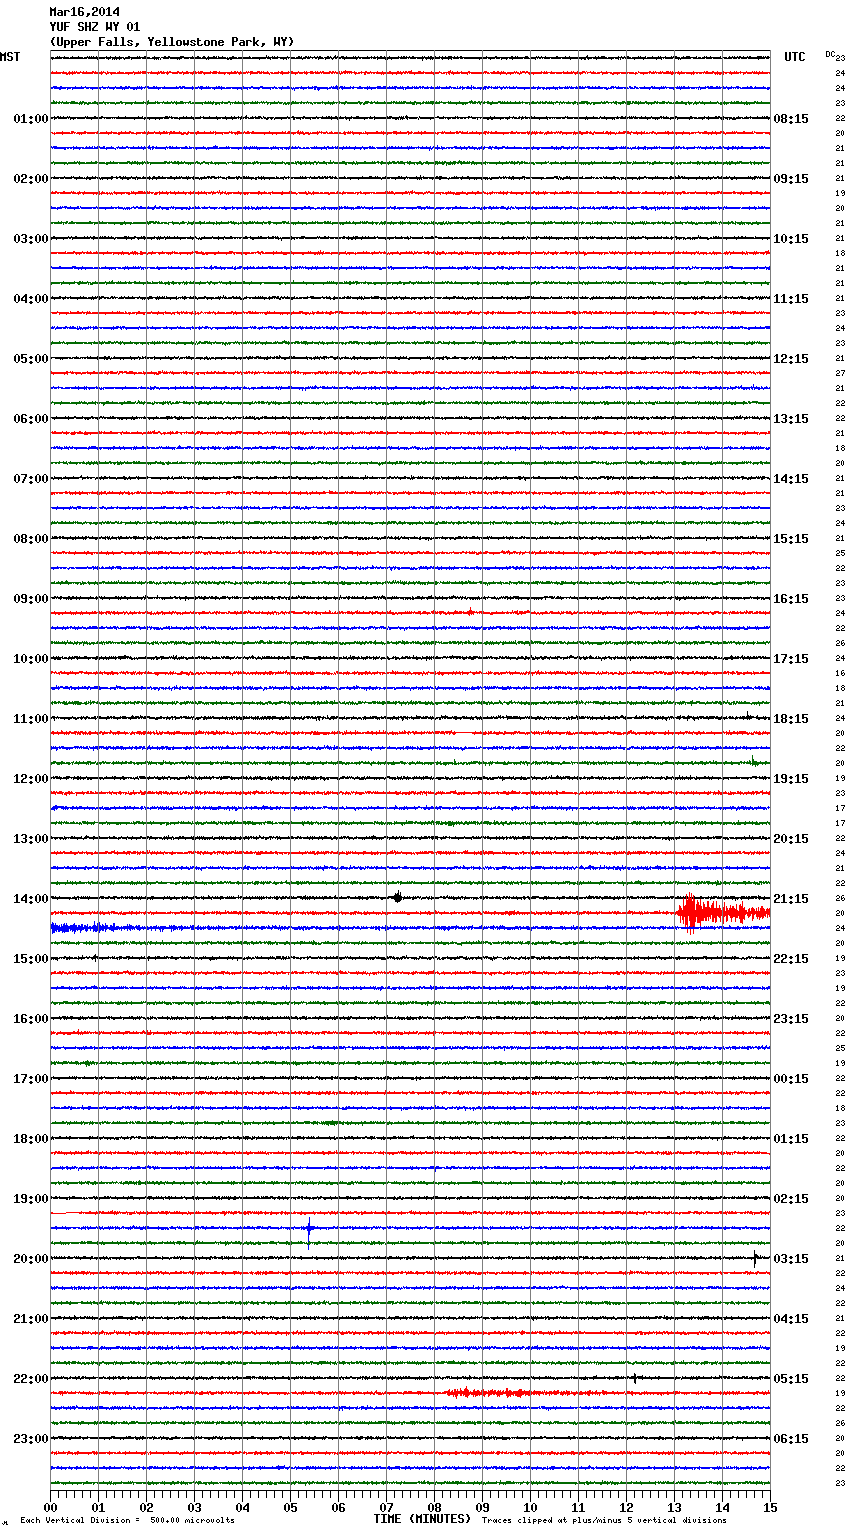This screenshot has width=850, height=1534.
Task: Click the '16:15' UTC time label
Action: pyautogui.click(x=791, y=599)
